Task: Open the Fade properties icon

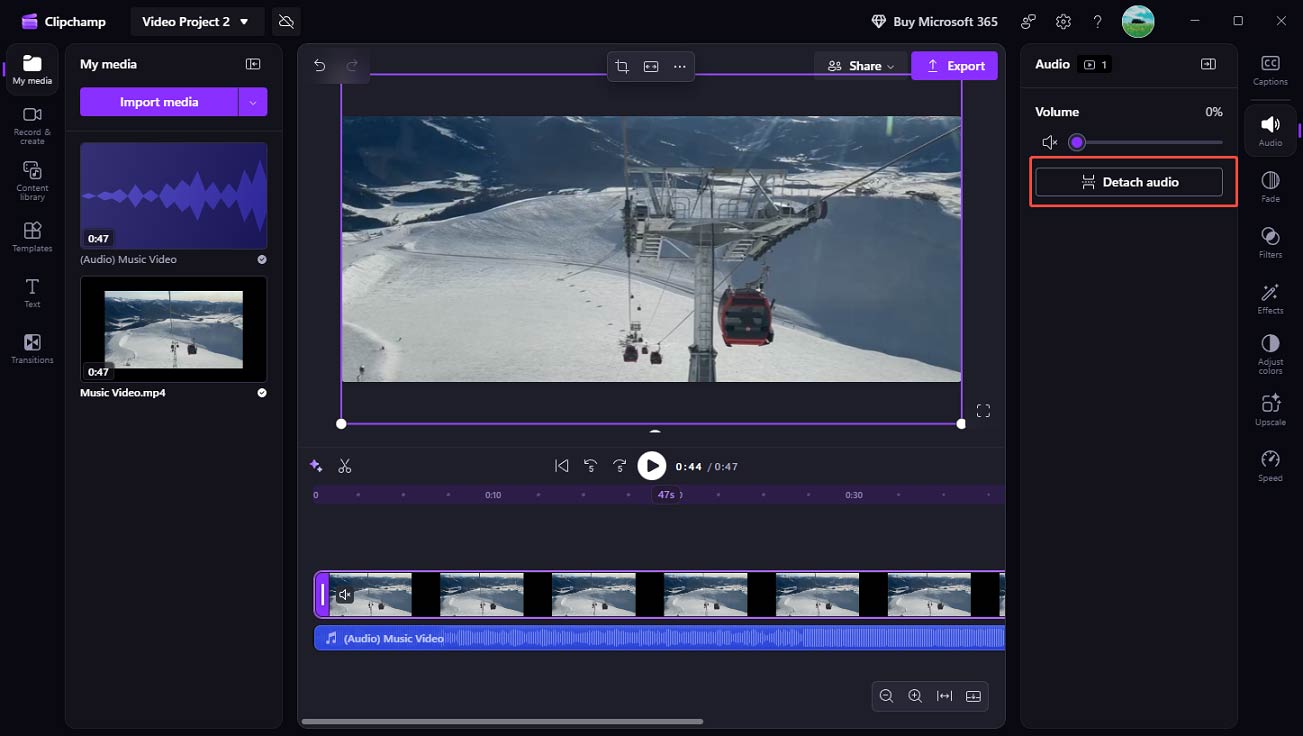Action: pos(1270,186)
